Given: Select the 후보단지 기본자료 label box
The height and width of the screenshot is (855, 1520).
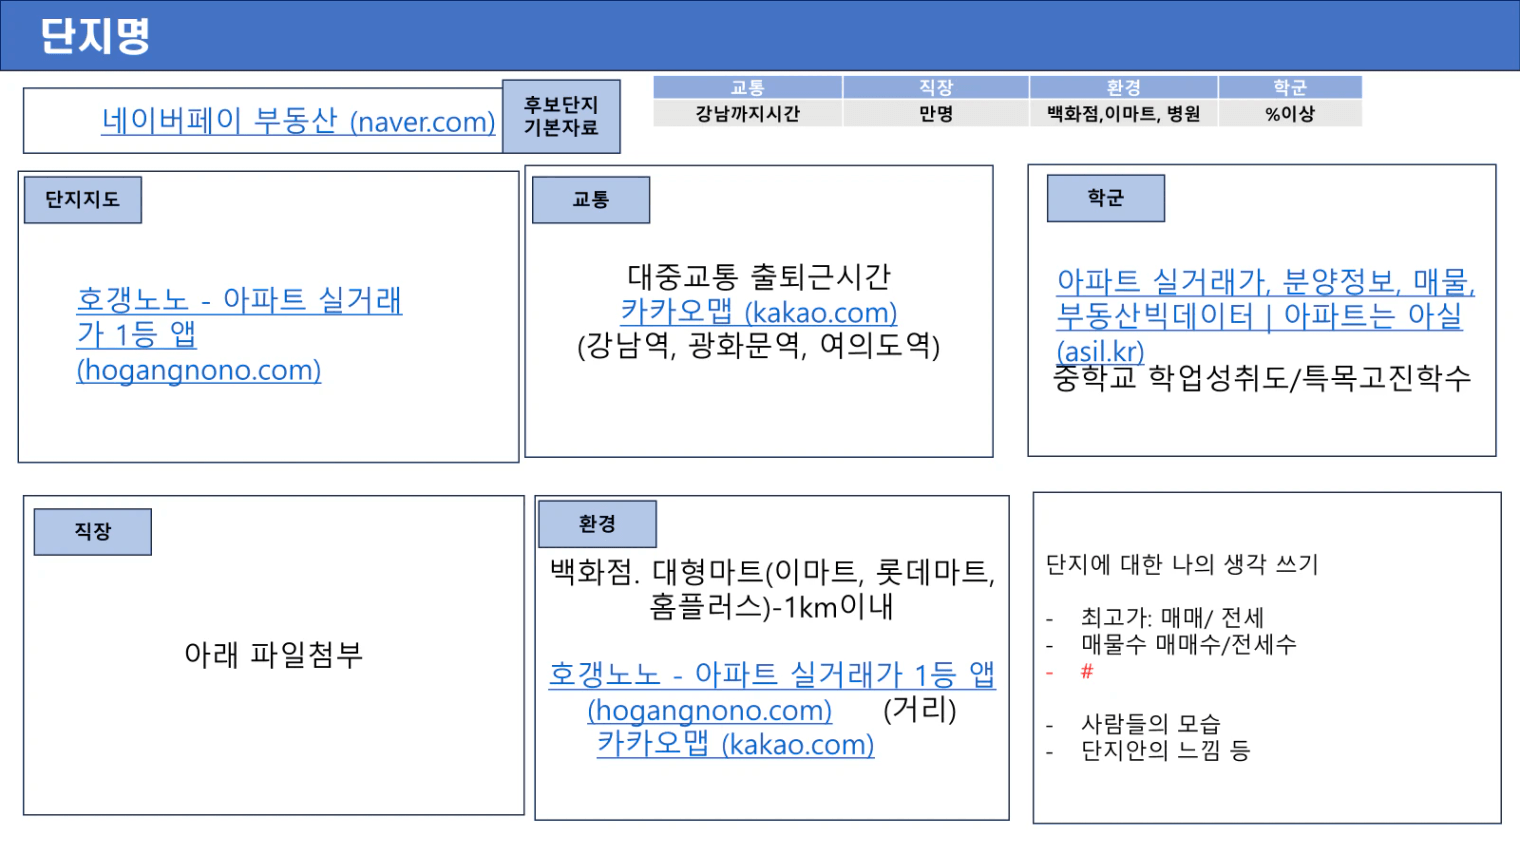Looking at the screenshot, I should tap(561, 116).
